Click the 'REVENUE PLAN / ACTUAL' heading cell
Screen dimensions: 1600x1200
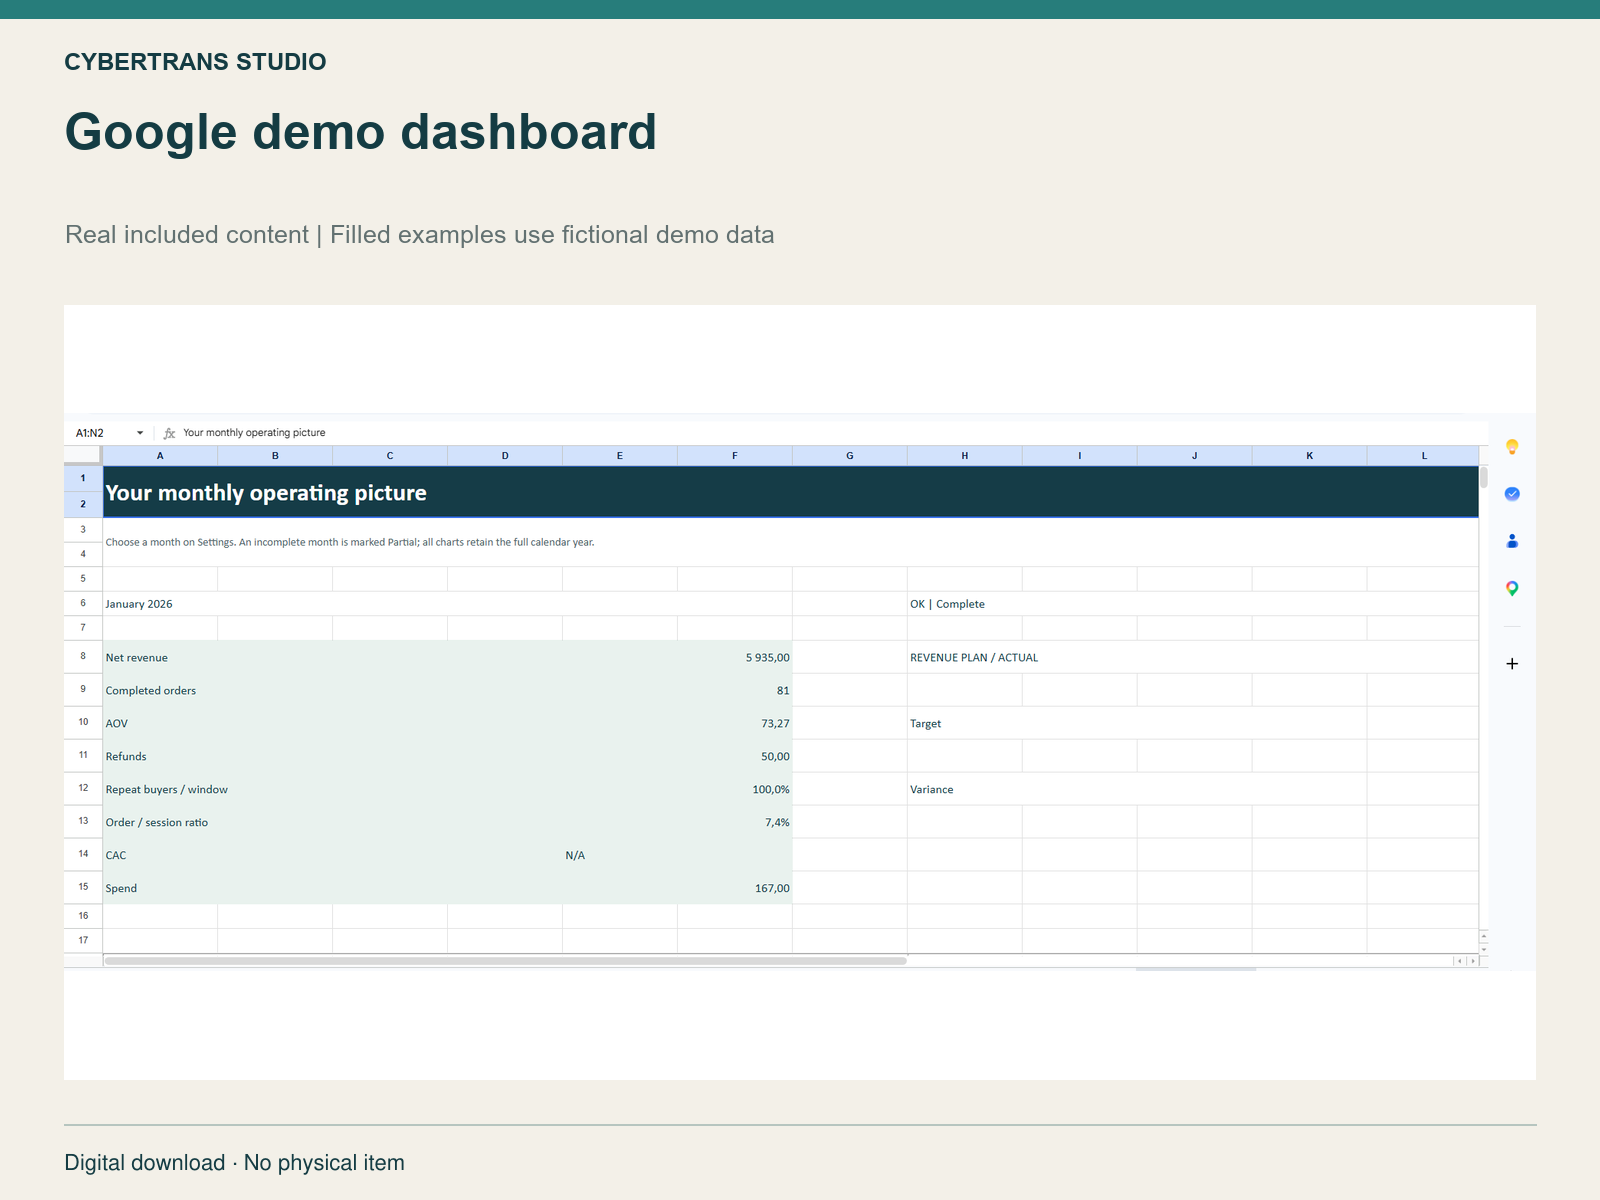pyautogui.click(x=1193, y=657)
